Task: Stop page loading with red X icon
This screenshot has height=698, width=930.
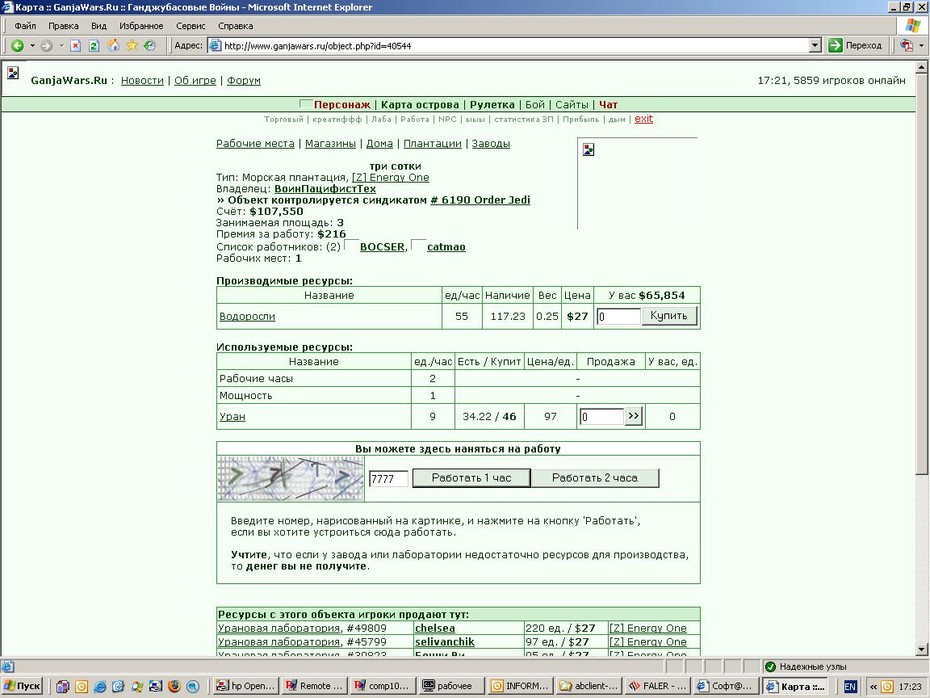Action: point(75,46)
